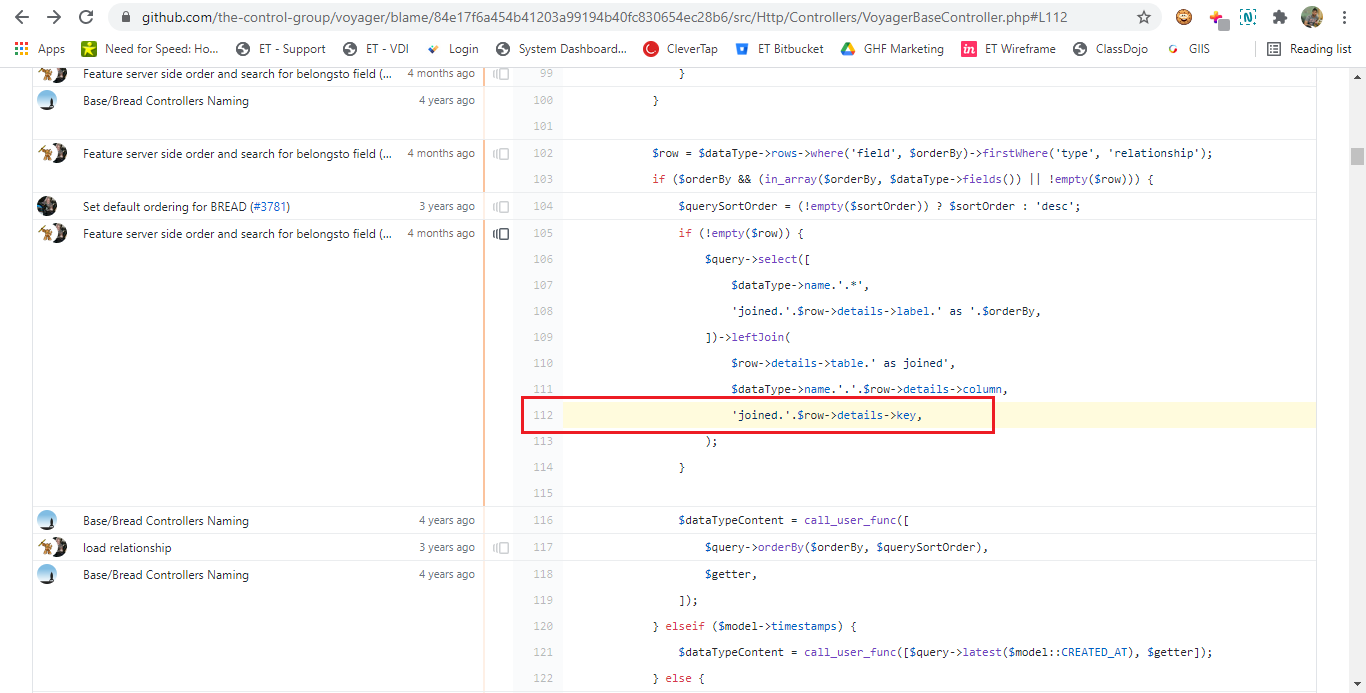Image resolution: width=1366 pixels, height=693 pixels.
Task: Open author avatar beside line 118 commit
Action: [x=47, y=574]
